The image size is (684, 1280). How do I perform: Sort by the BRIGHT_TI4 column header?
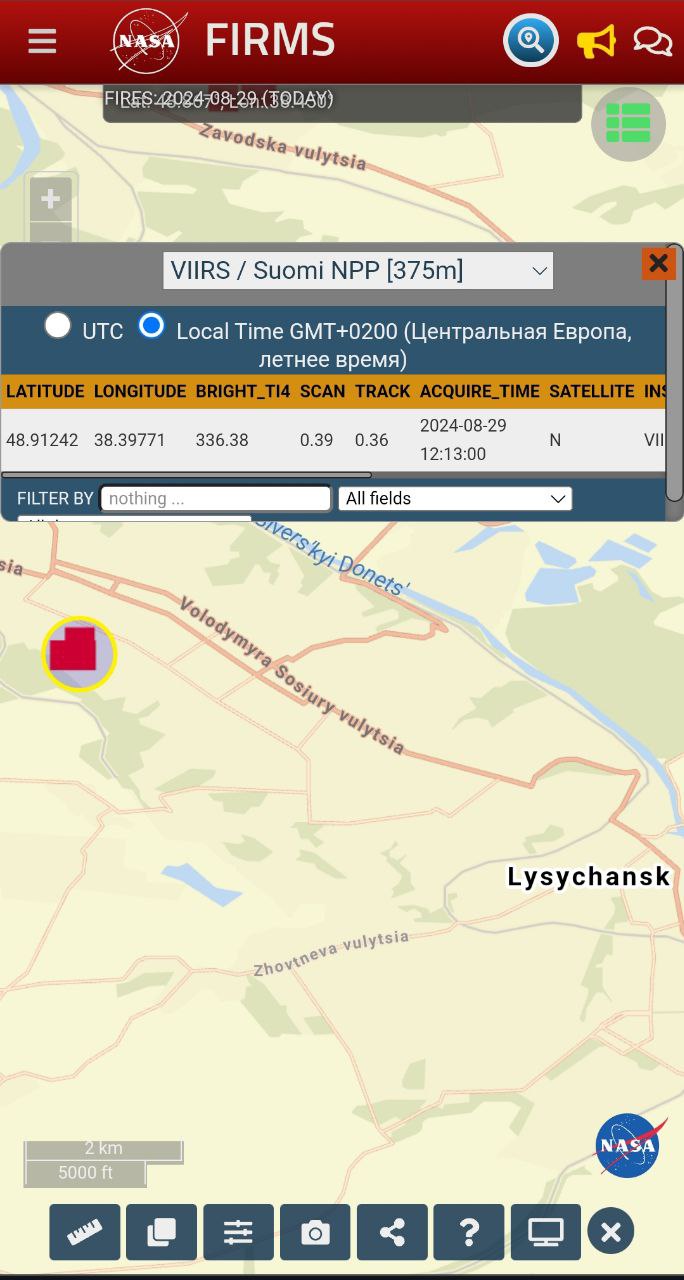point(242,391)
